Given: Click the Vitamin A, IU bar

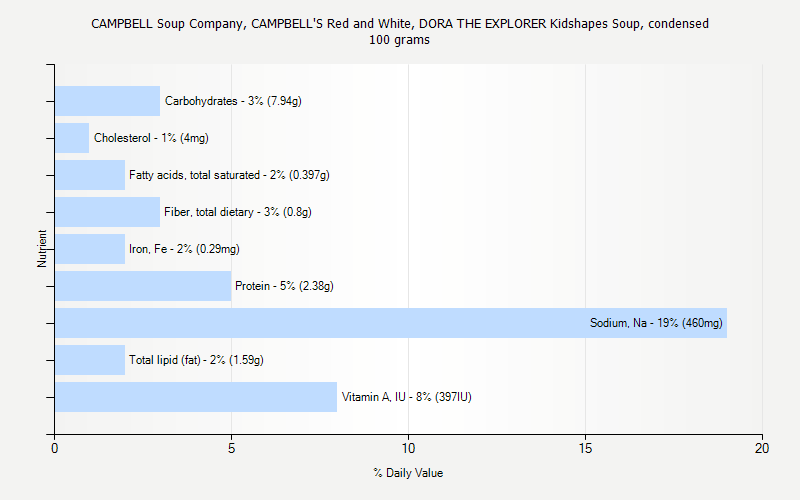Looking at the screenshot, I should click(196, 397).
